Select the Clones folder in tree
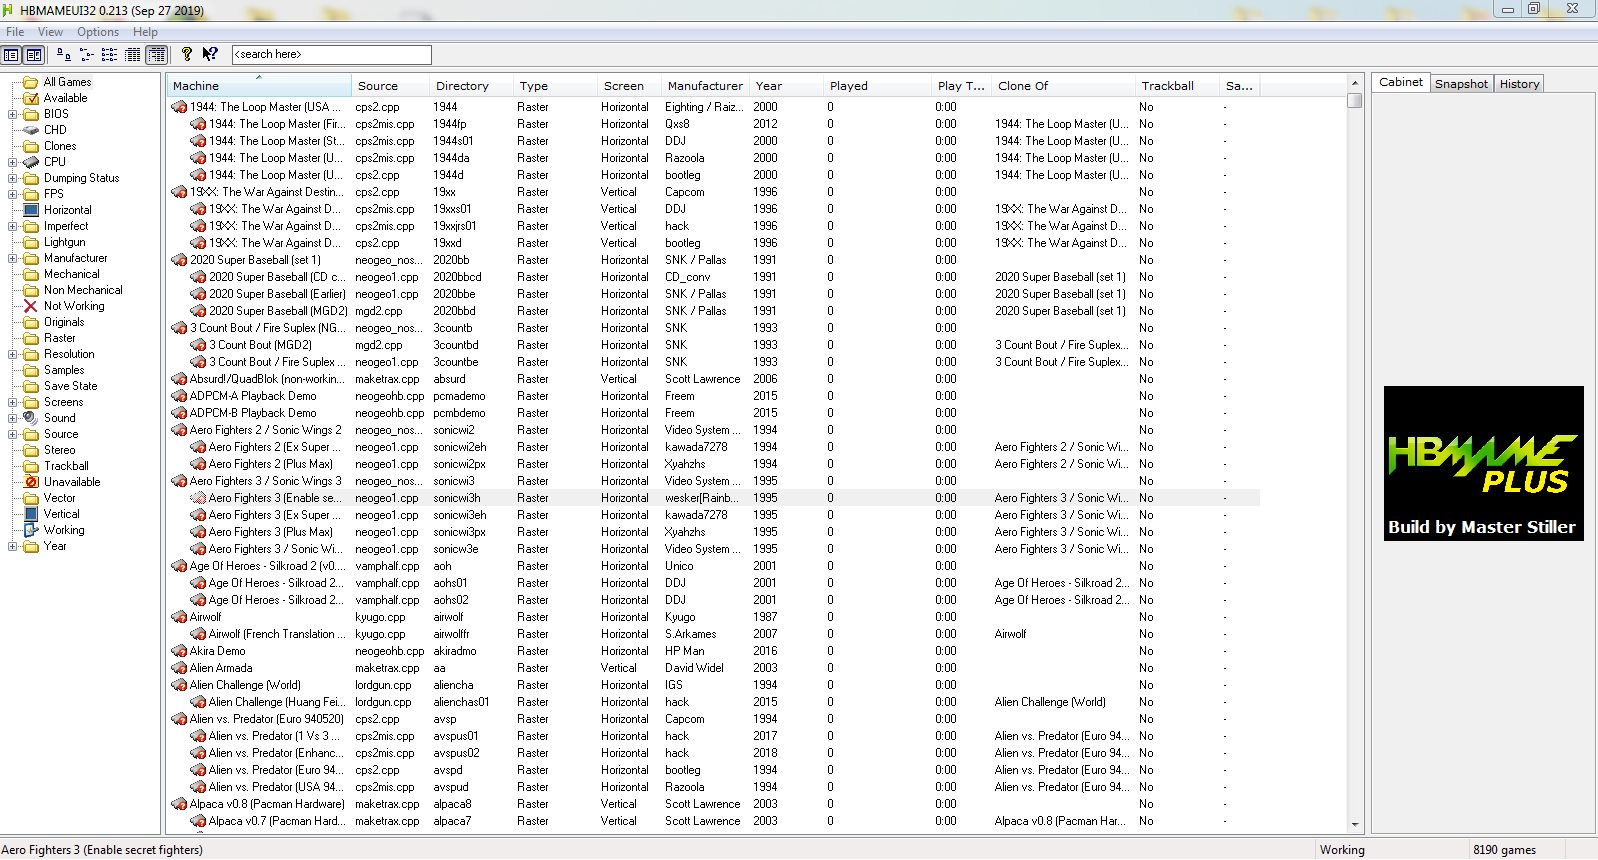Image resolution: width=1598 pixels, height=860 pixels. pos(60,146)
